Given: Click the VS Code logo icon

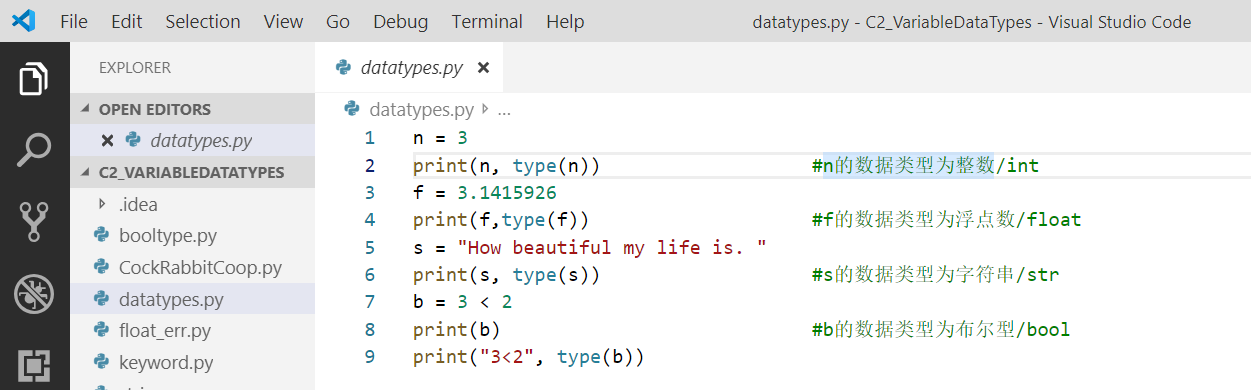Looking at the screenshot, I should (x=23, y=21).
